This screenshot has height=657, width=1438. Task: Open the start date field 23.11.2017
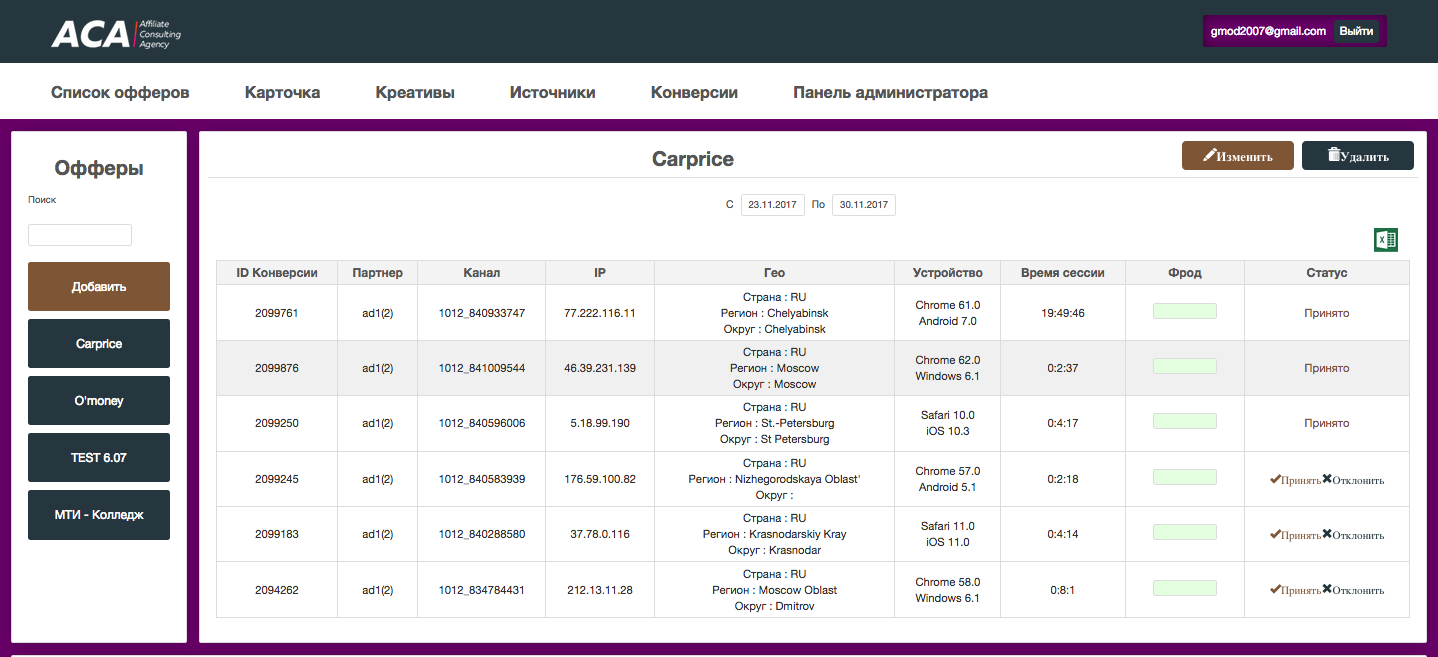772,205
